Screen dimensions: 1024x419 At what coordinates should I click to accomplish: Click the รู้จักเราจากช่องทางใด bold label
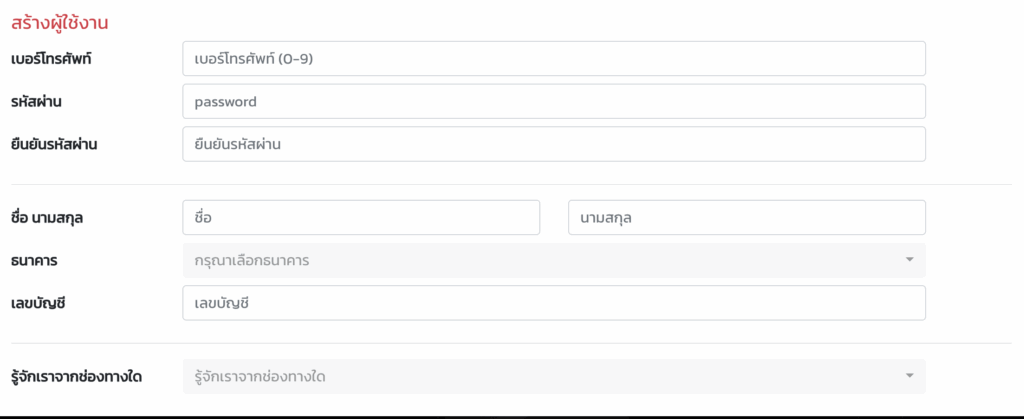(x=83, y=377)
